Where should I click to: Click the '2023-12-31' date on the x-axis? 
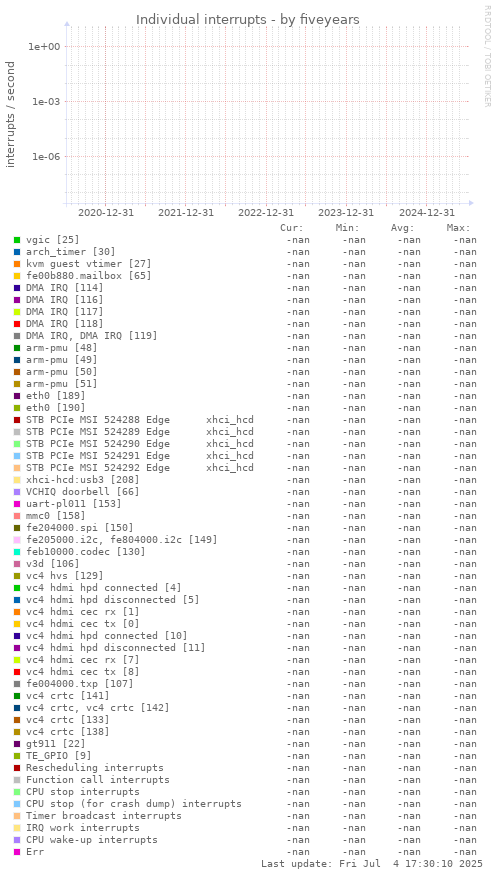click(x=346, y=213)
